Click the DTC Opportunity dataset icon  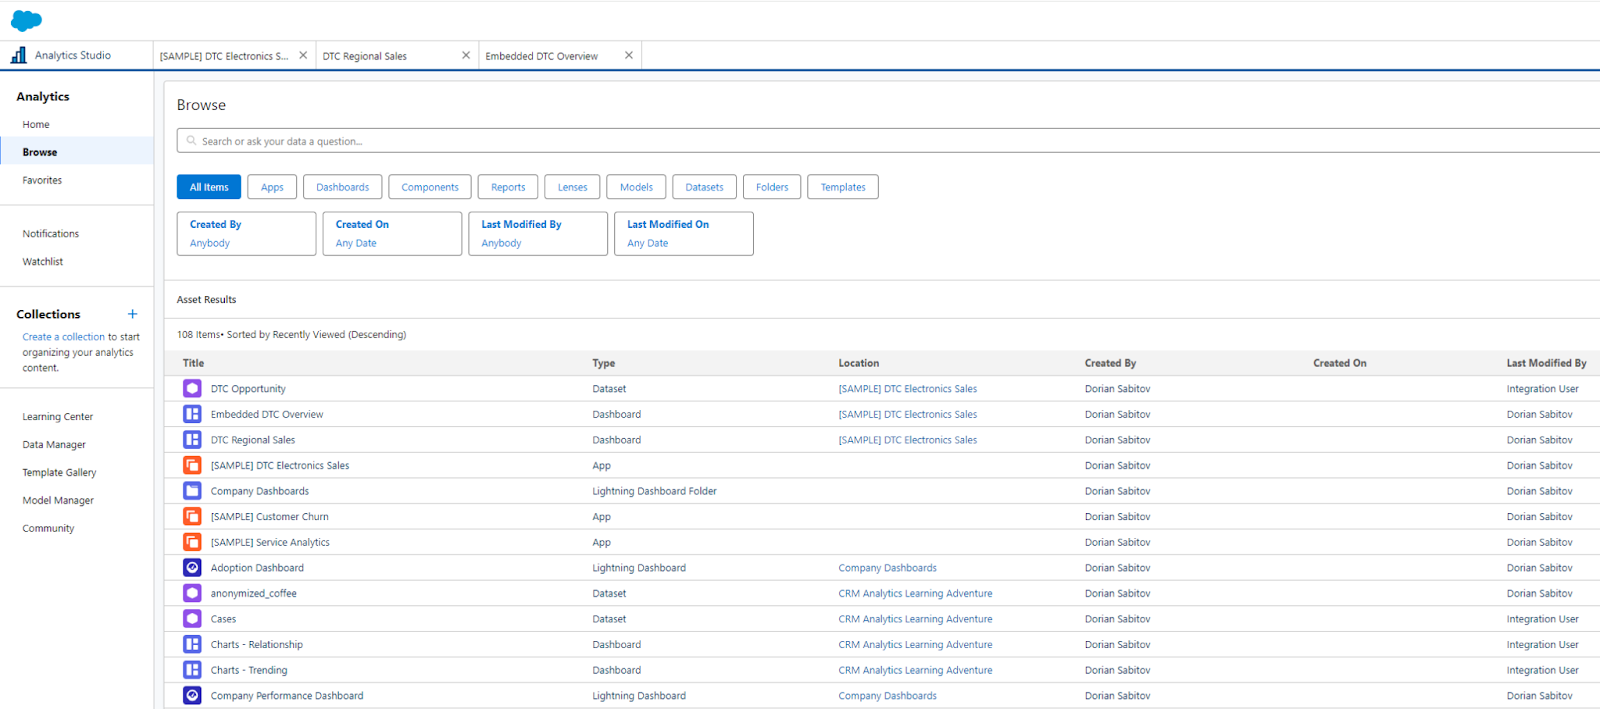click(x=192, y=389)
